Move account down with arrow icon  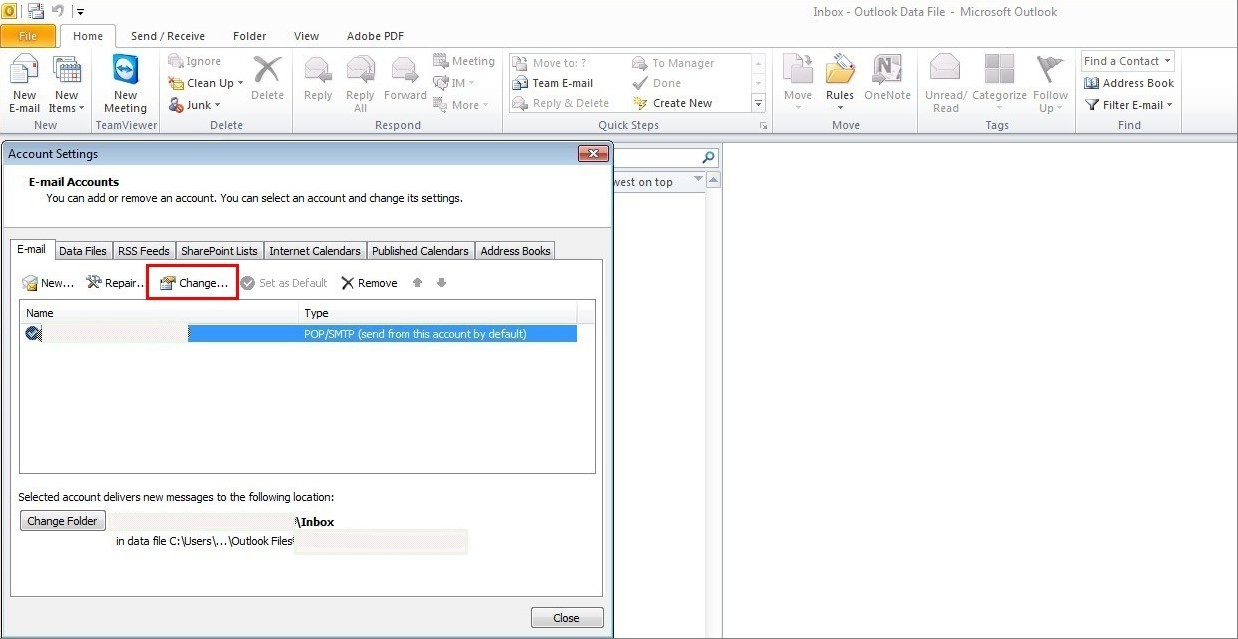point(441,283)
